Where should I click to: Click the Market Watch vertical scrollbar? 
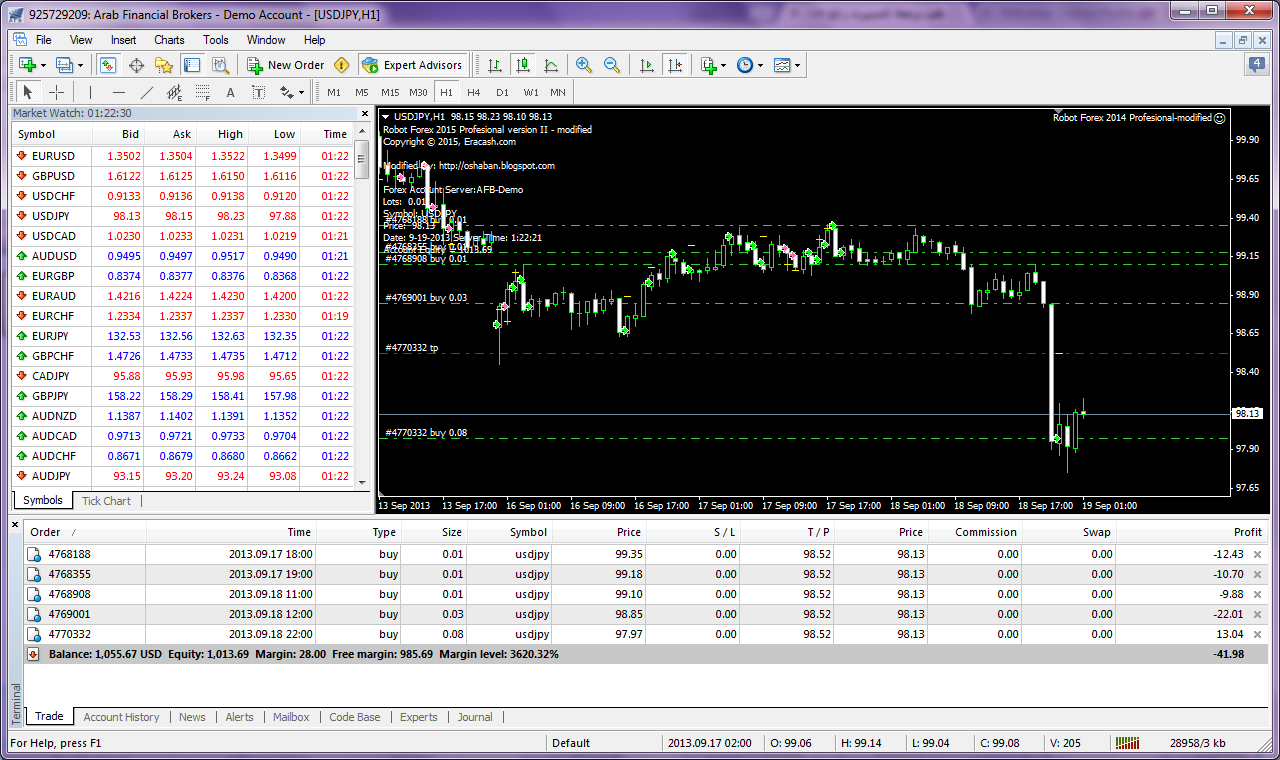click(362, 307)
